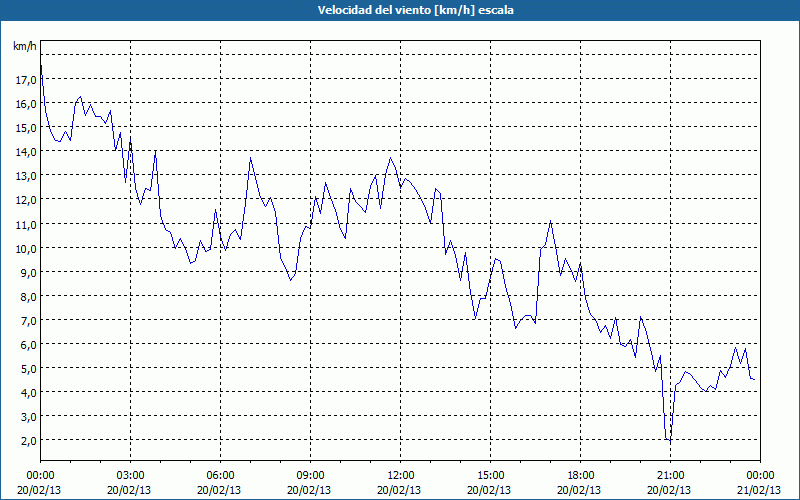Click the 03:00 time axis label
Screen dimensions: 800x500
pos(130,476)
